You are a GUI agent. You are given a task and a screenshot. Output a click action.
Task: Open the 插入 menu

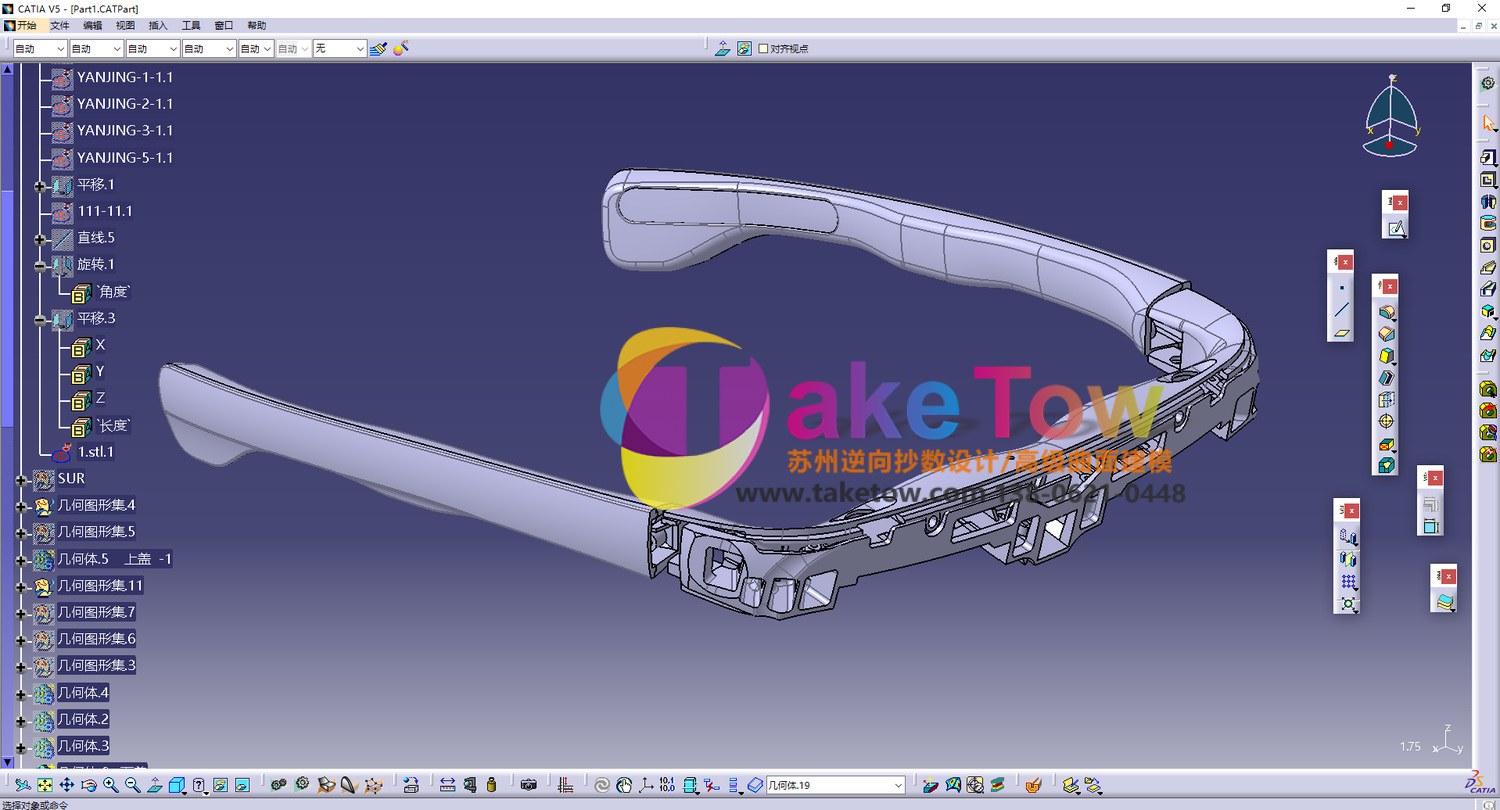coord(158,25)
